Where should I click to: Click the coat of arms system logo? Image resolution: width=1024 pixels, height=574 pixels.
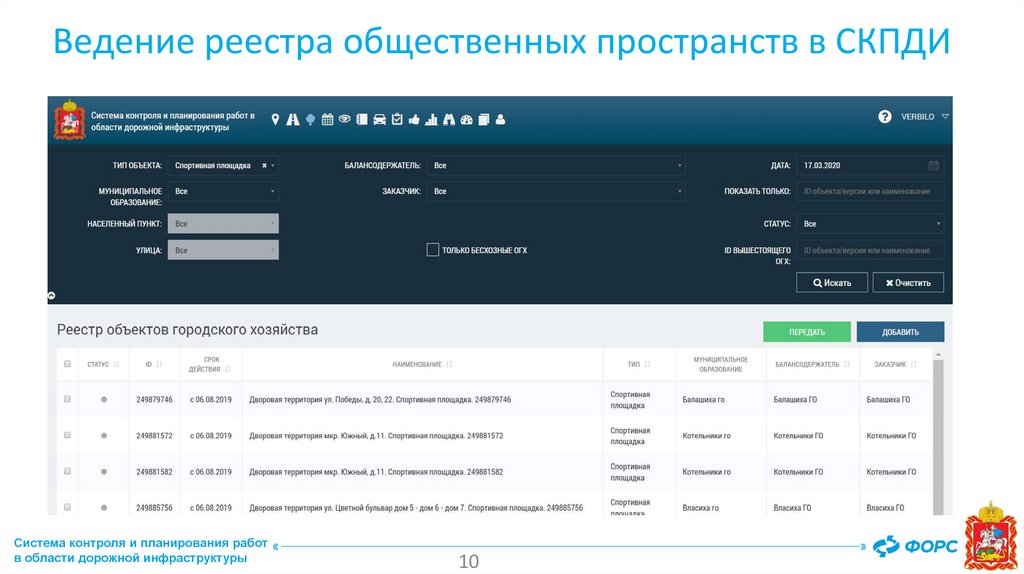tap(70, 120)
